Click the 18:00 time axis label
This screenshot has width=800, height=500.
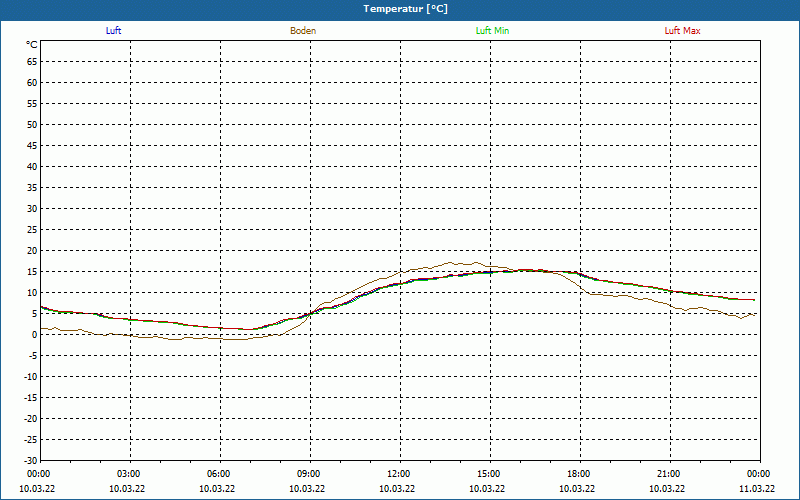[x=579, y=474]
